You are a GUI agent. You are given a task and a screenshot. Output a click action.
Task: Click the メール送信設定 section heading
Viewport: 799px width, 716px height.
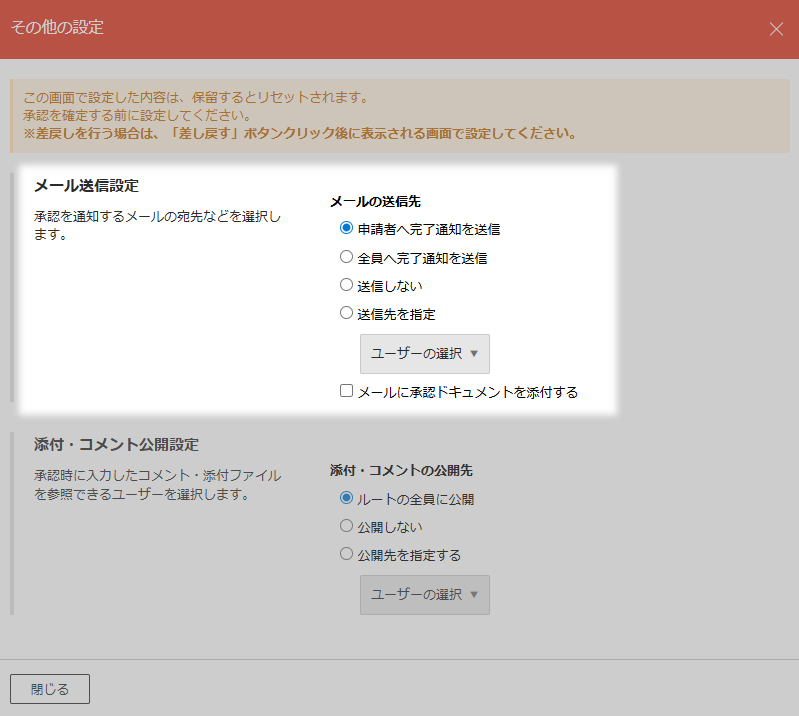[x=86, y=186]
